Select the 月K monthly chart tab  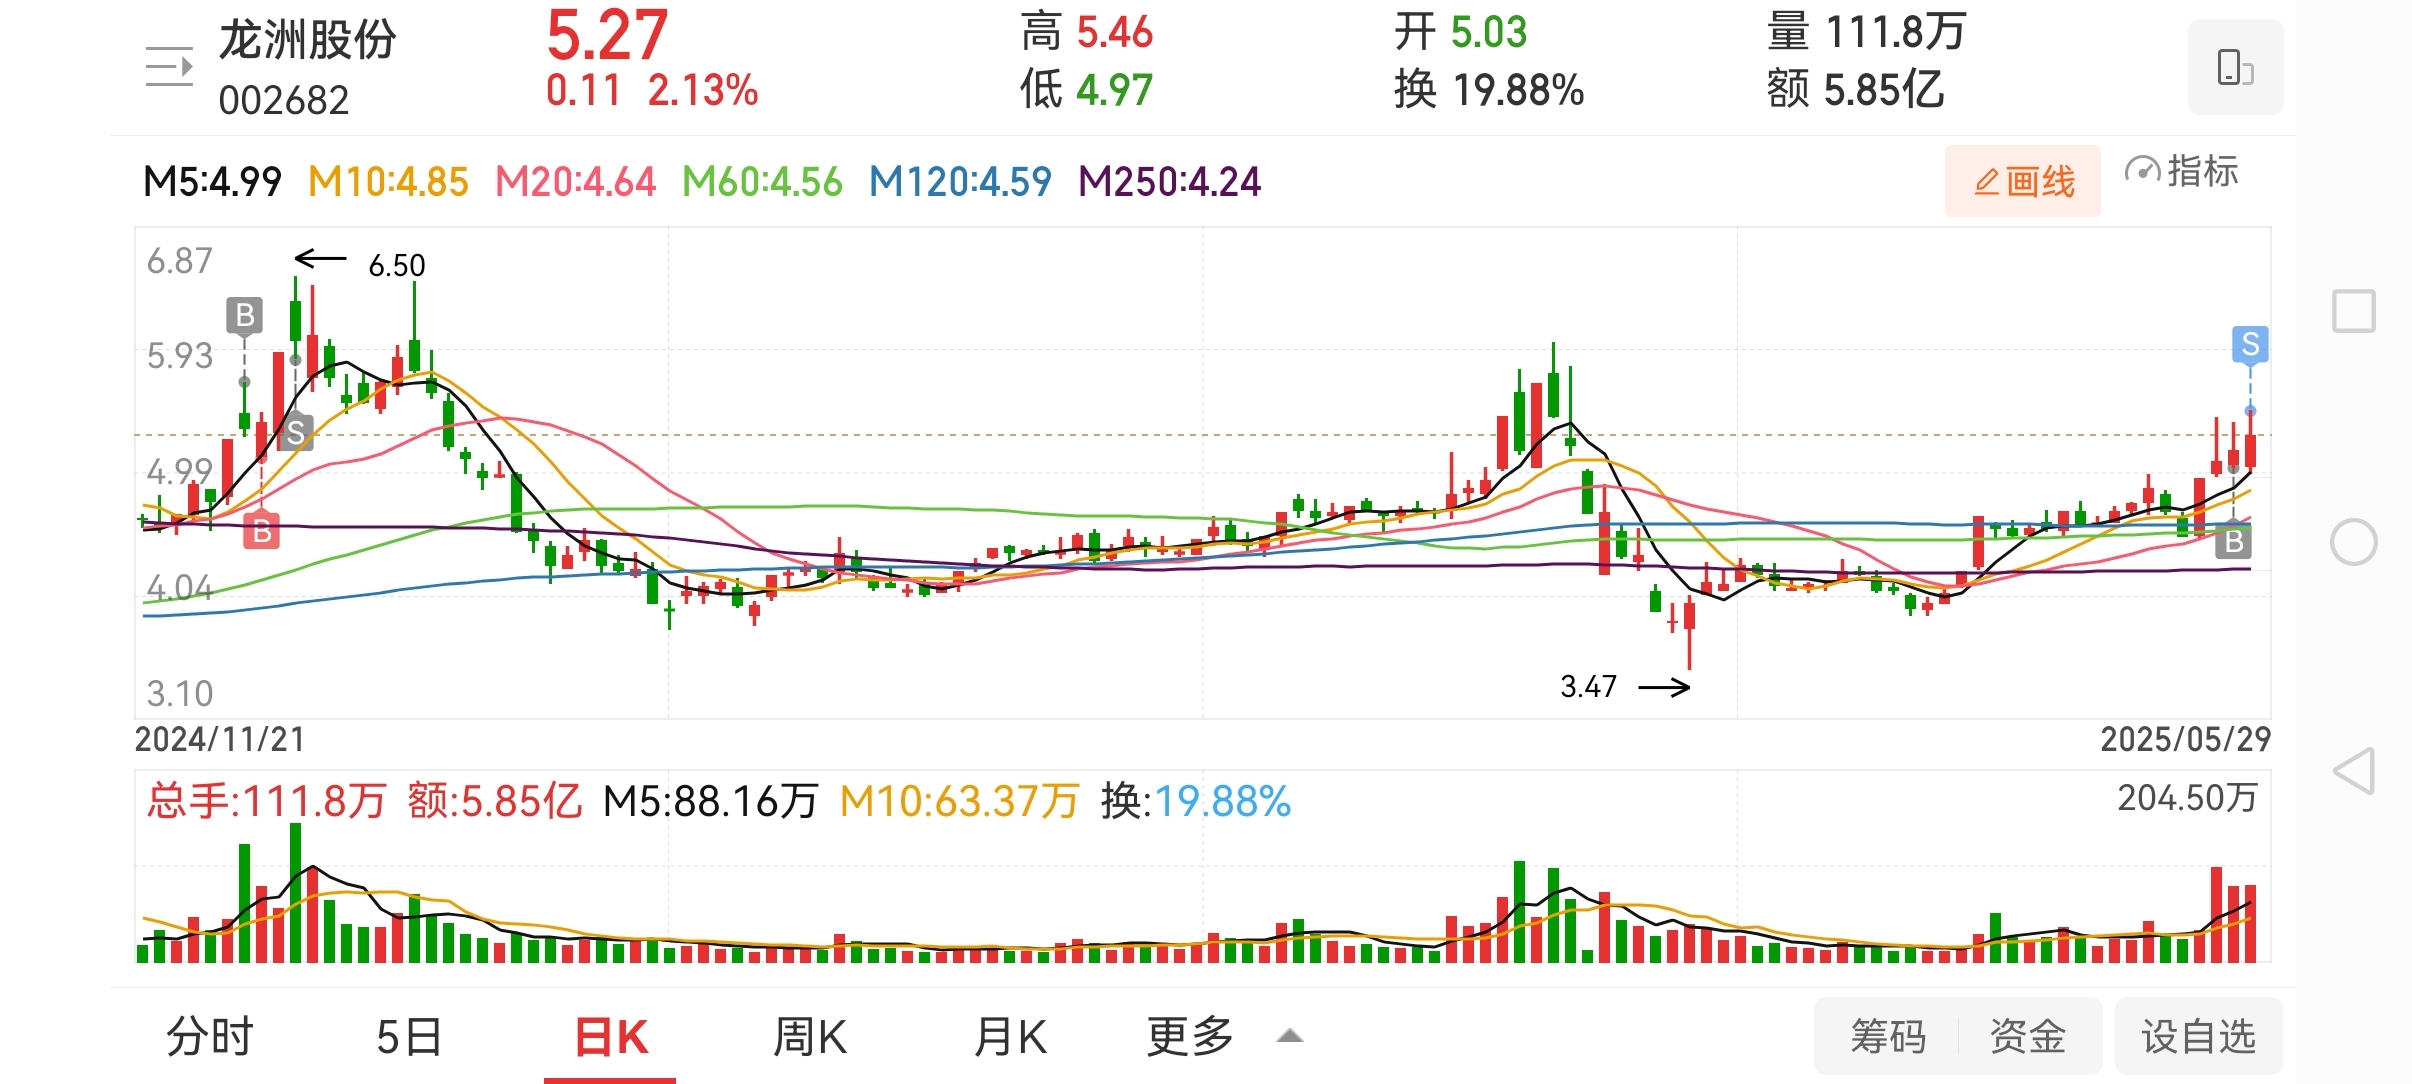click(x=1010, y=1036)
